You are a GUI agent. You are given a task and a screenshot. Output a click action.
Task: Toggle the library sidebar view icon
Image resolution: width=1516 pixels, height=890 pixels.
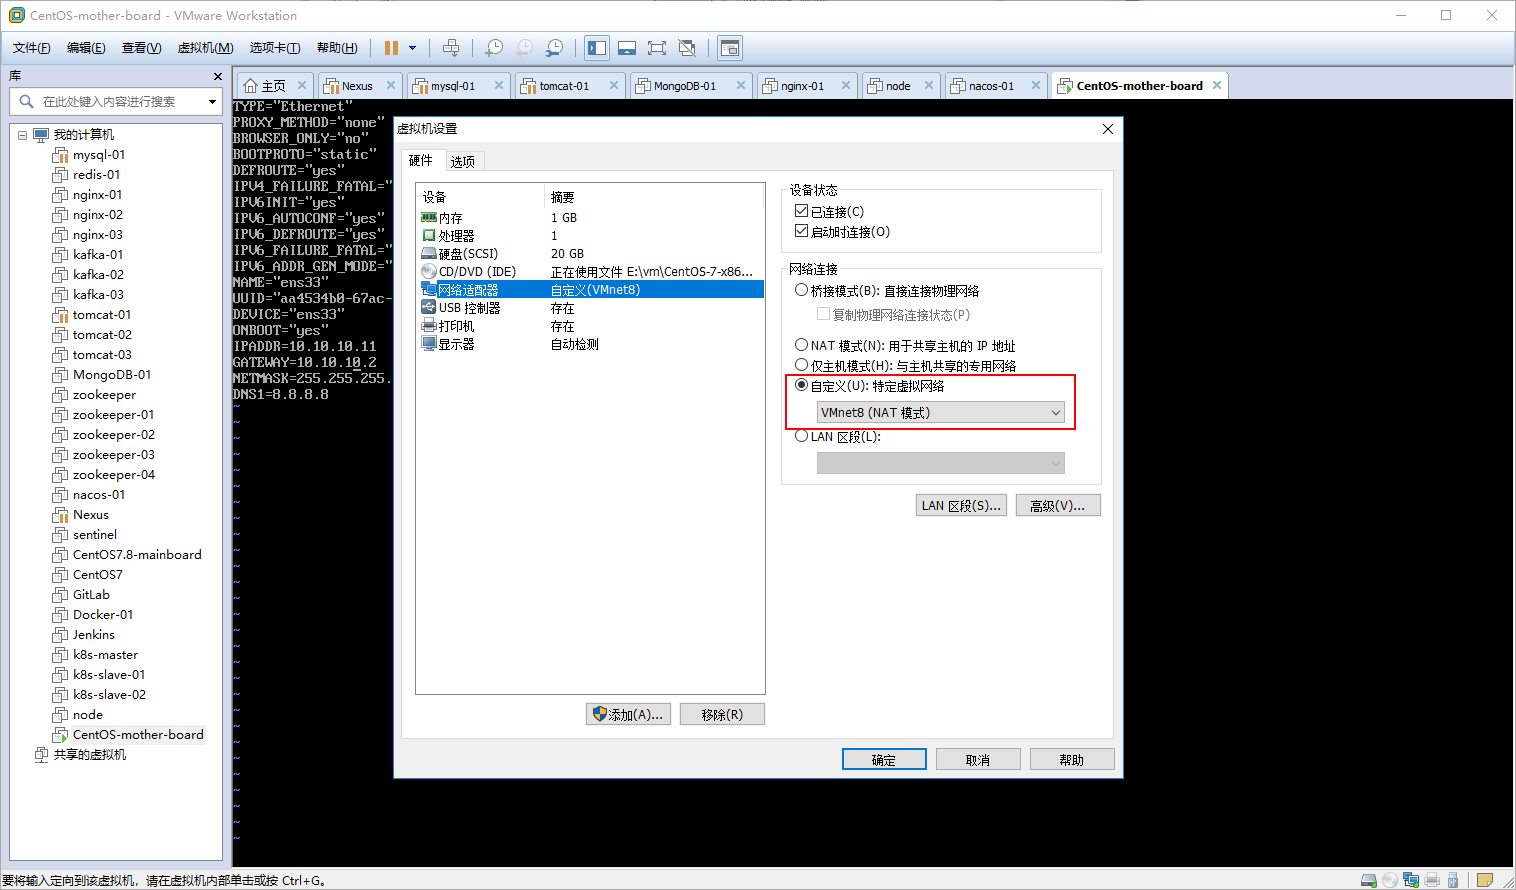click(x=597, y=48)
